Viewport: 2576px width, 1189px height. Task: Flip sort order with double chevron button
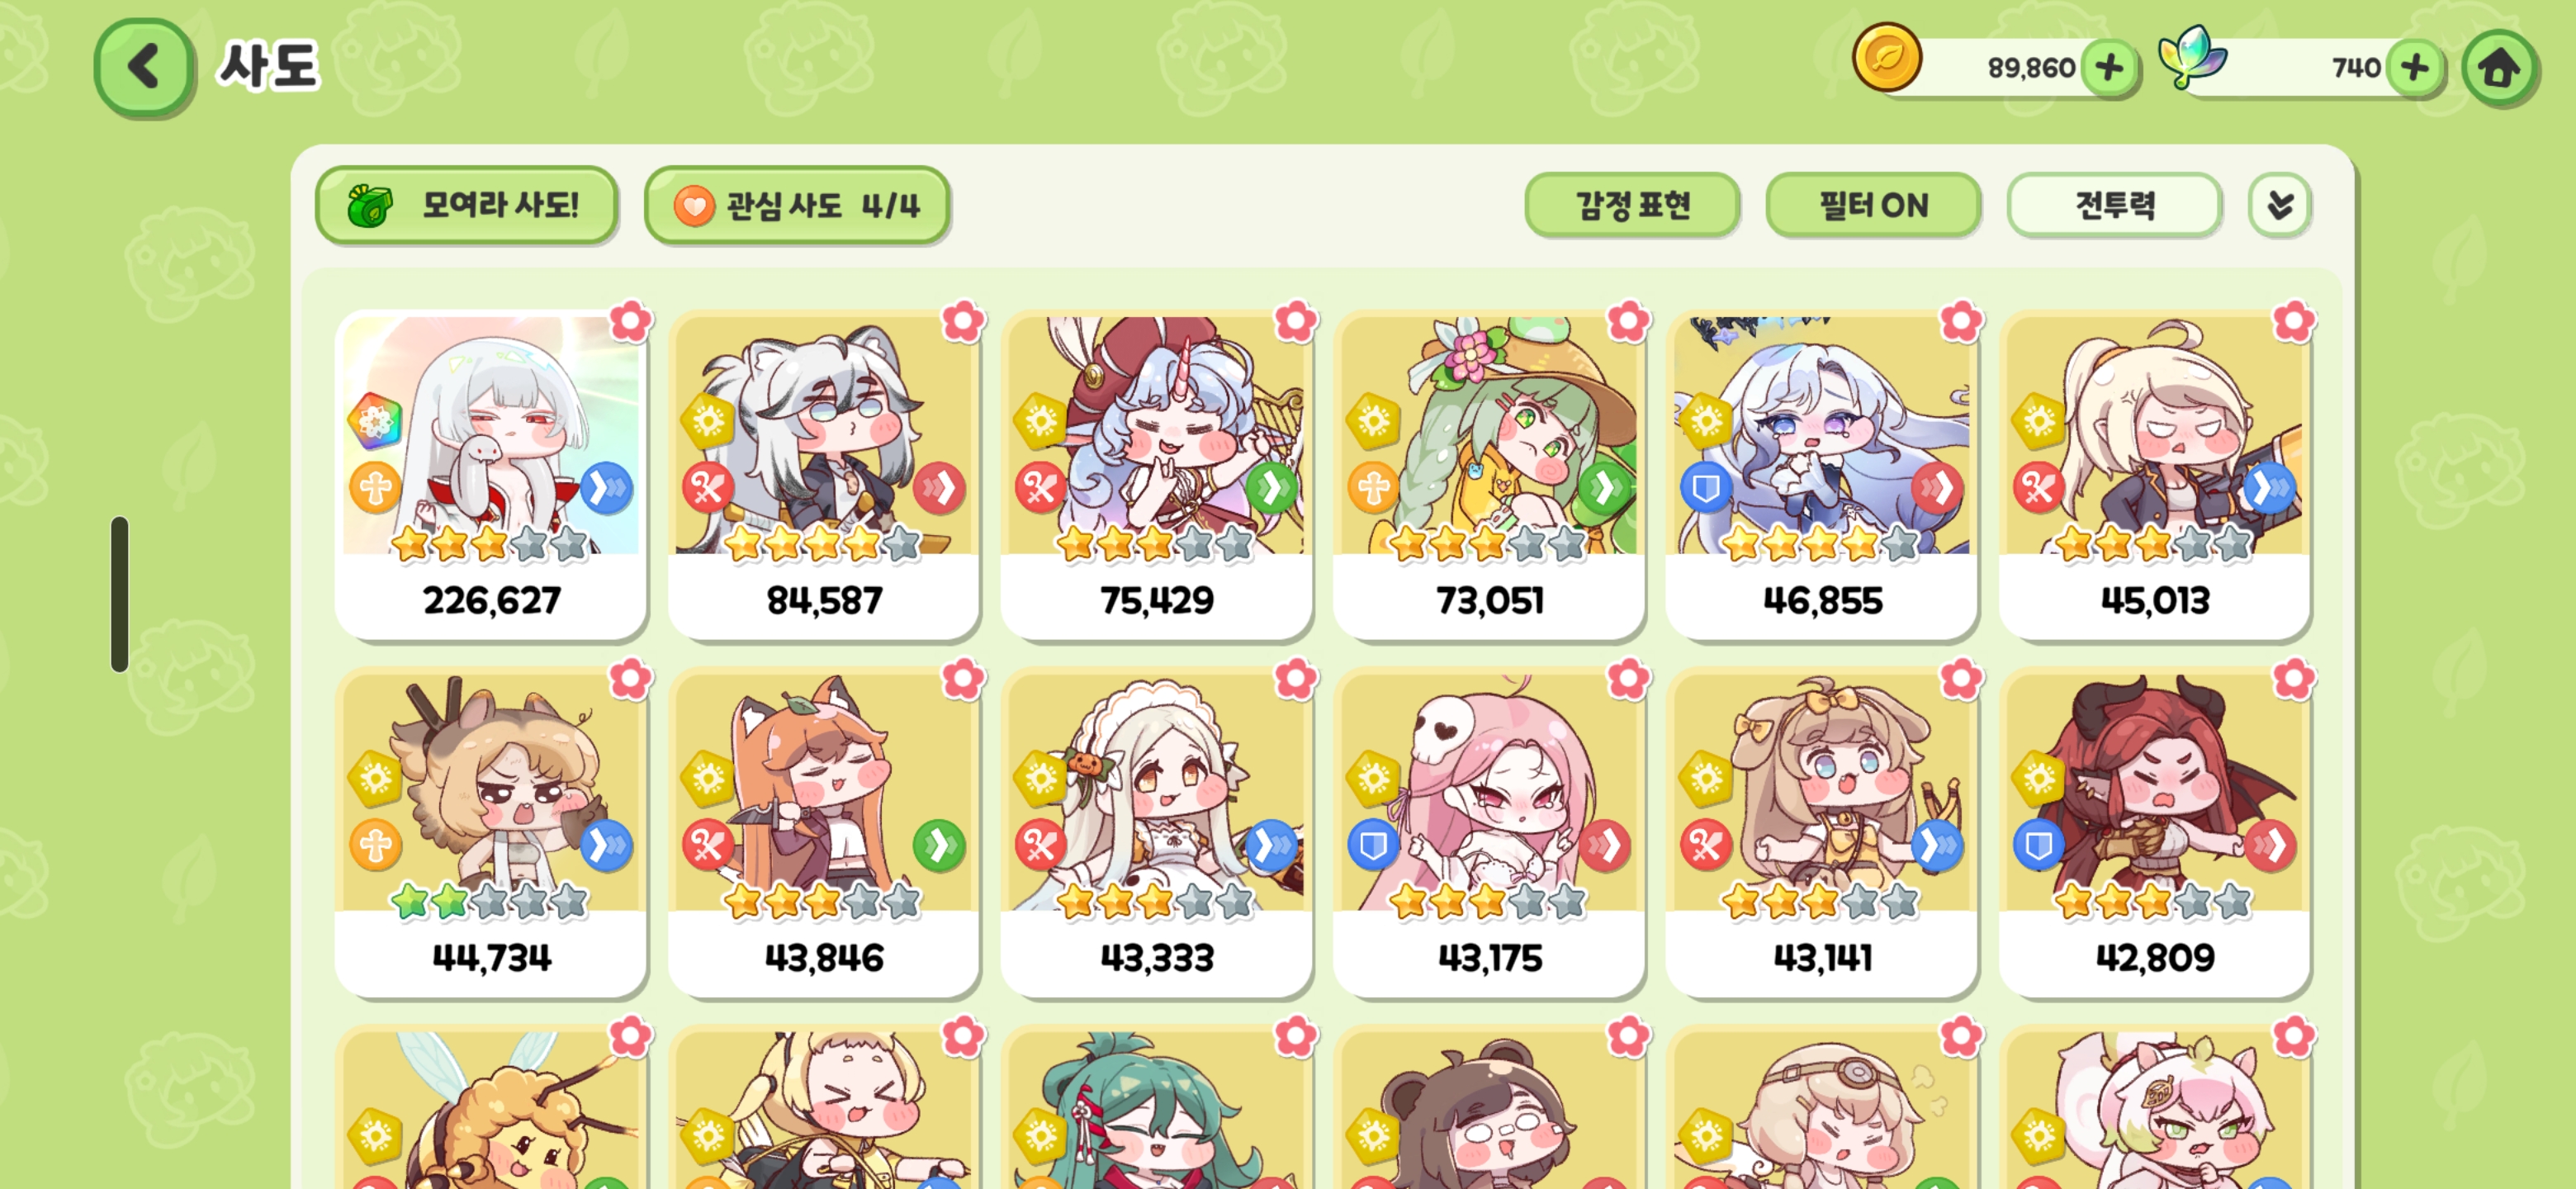point(2280,205)
